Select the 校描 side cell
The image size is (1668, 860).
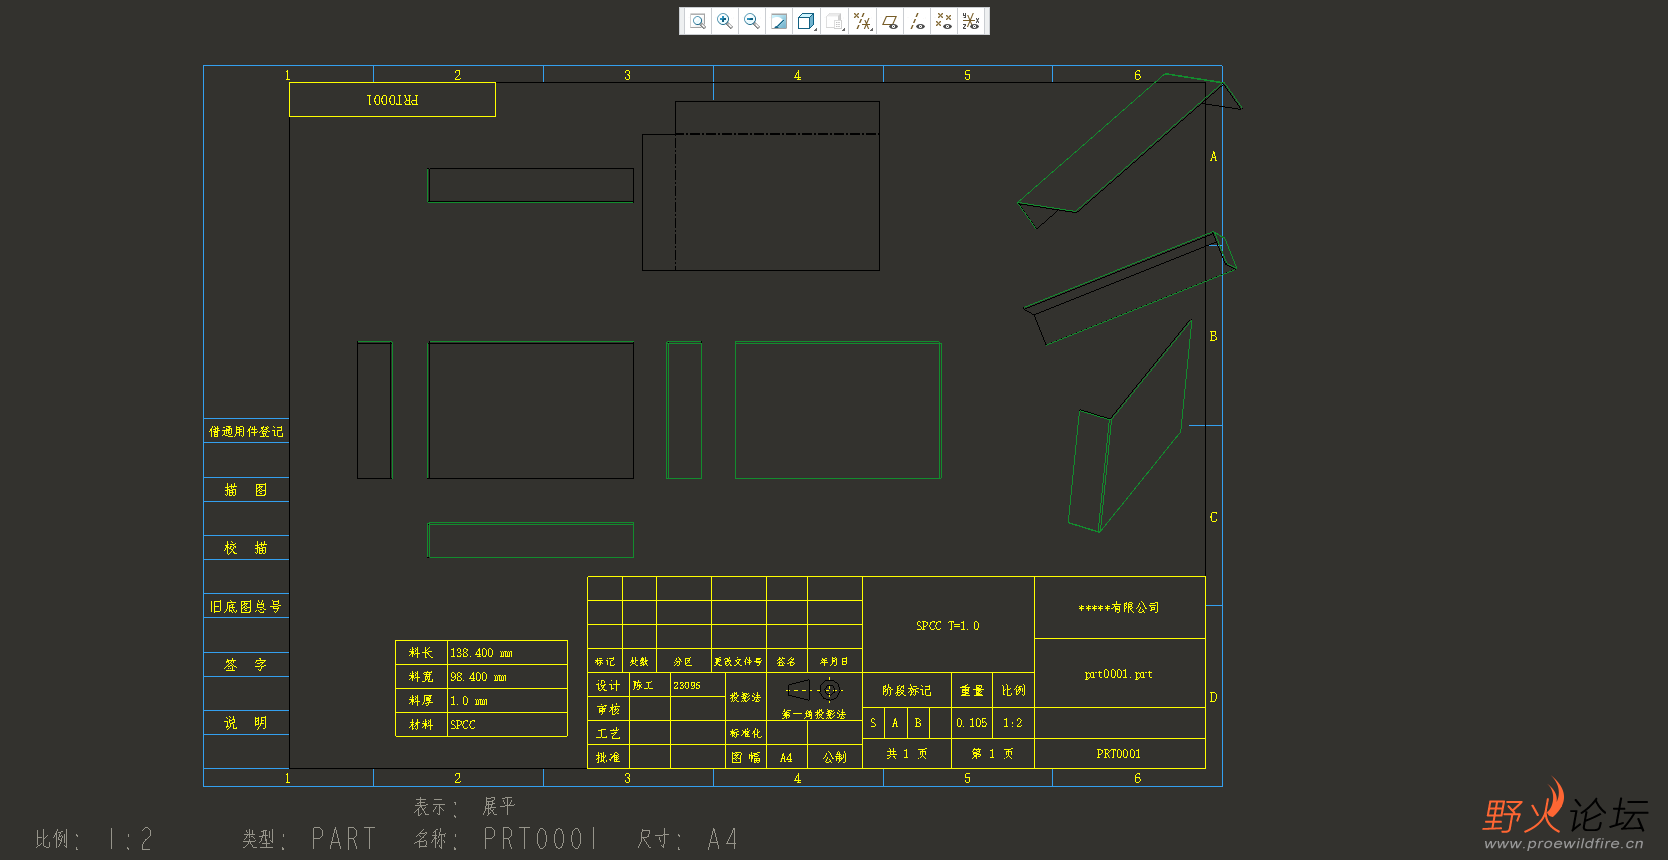pyautogui.click(x=246, y=548)
